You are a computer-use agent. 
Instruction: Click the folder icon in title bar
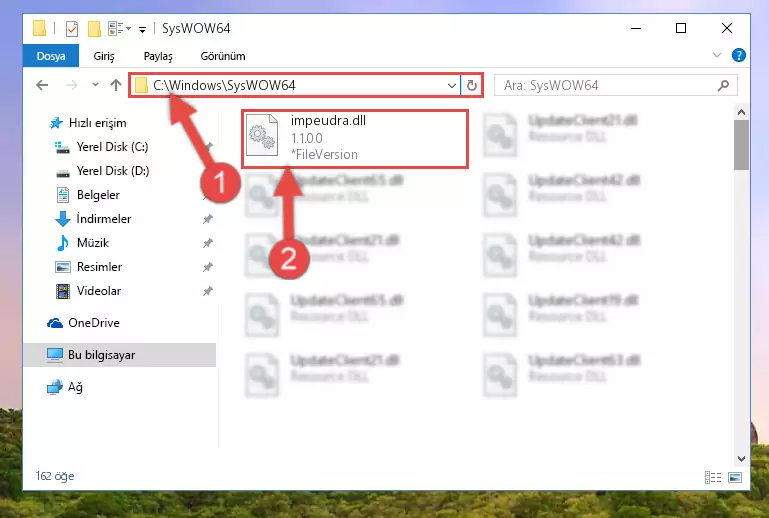[x=39, y=28]
